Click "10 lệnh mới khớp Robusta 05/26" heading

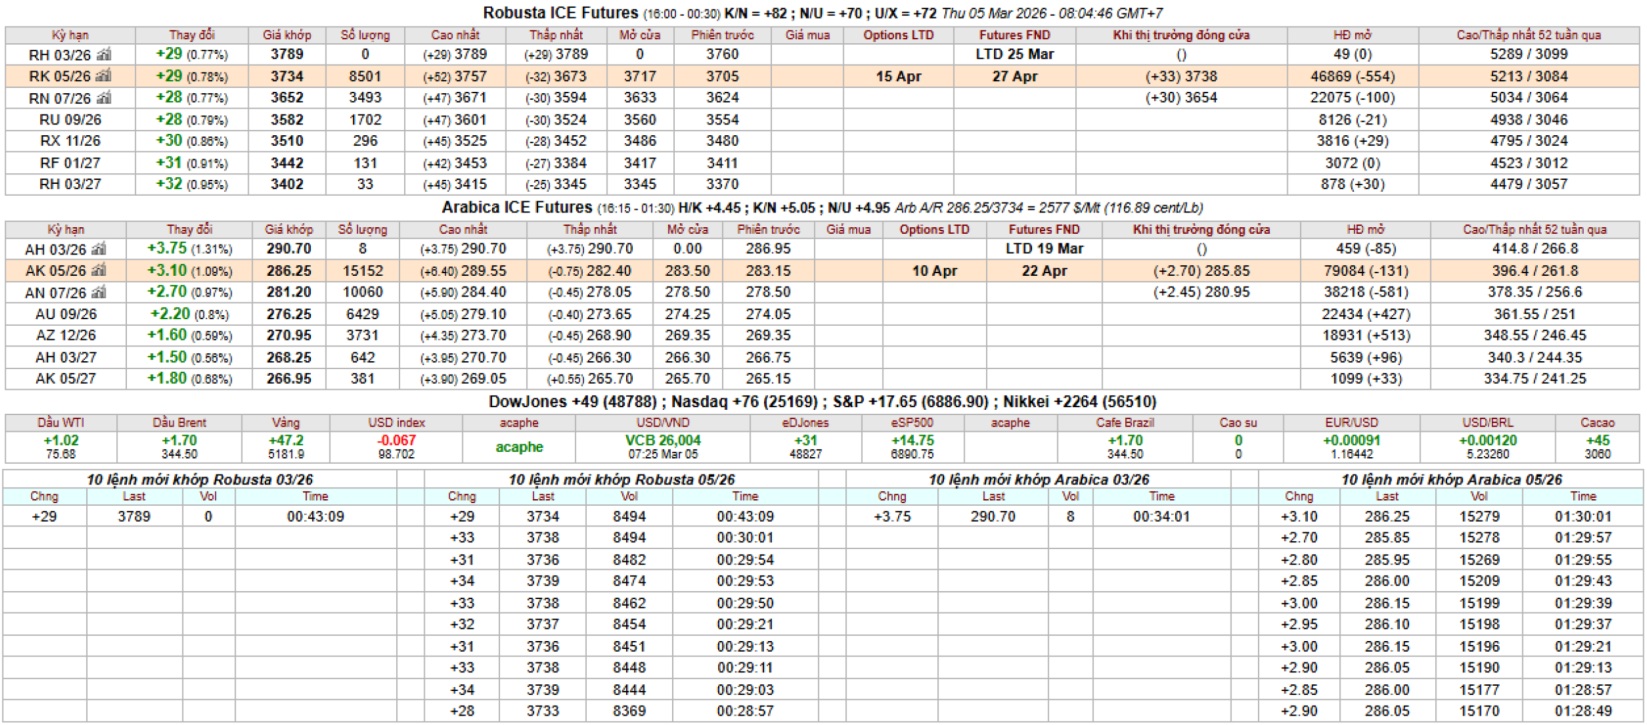[621, 479]
